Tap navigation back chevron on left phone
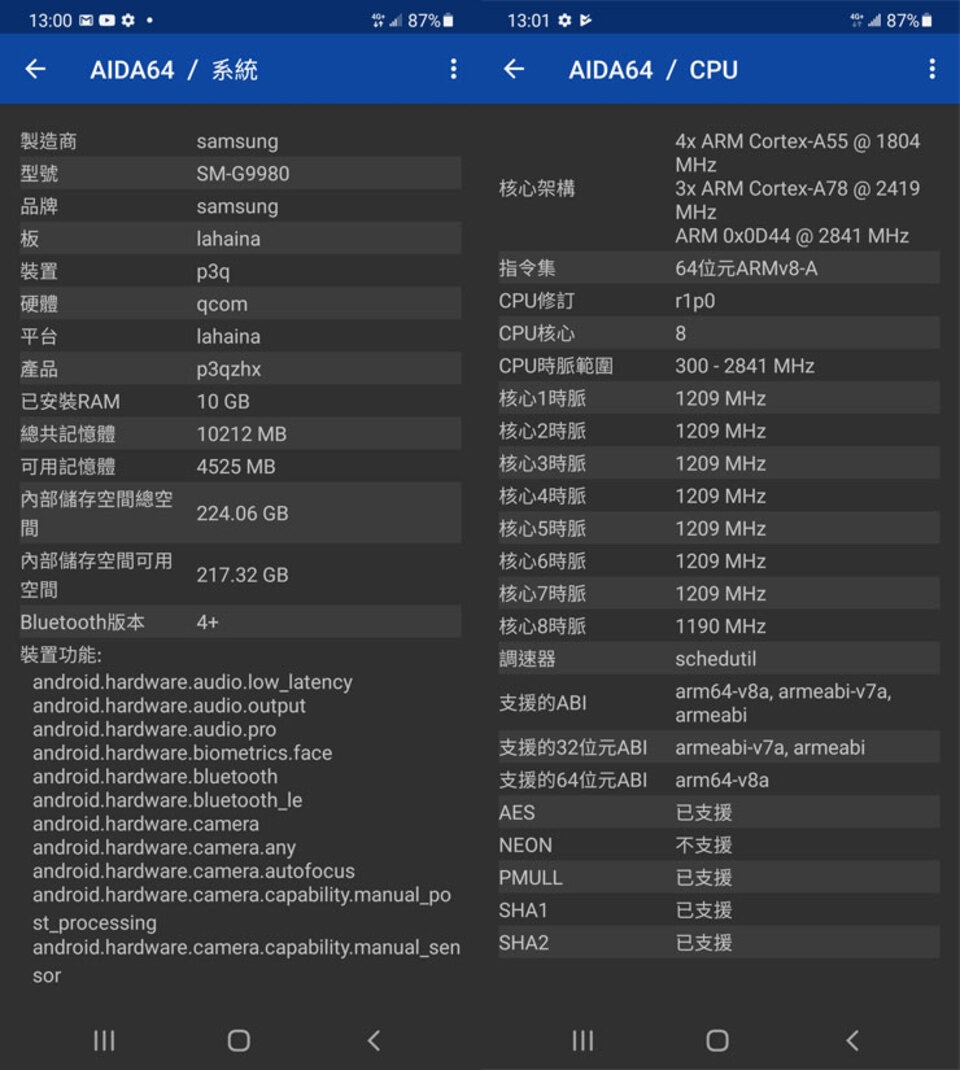Viewport: 960px width, 1070px height. click(x=374, y=1041)
